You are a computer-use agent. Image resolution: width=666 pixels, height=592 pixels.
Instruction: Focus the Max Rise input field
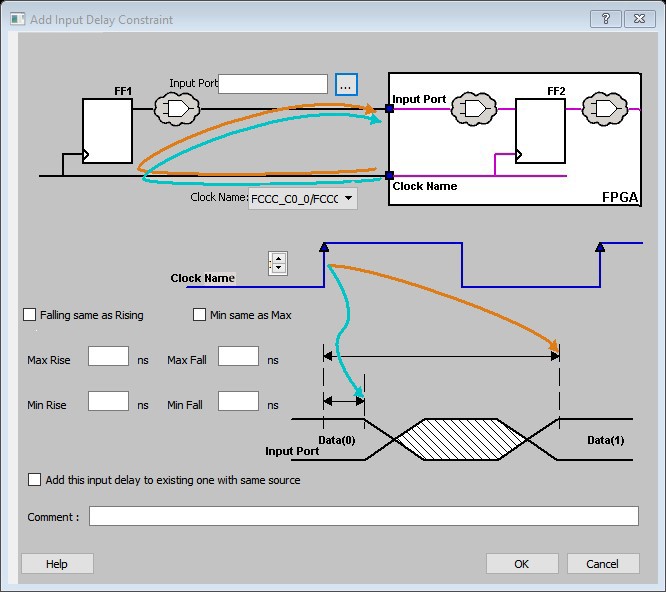pyautogui.click(x=108, y=357)
